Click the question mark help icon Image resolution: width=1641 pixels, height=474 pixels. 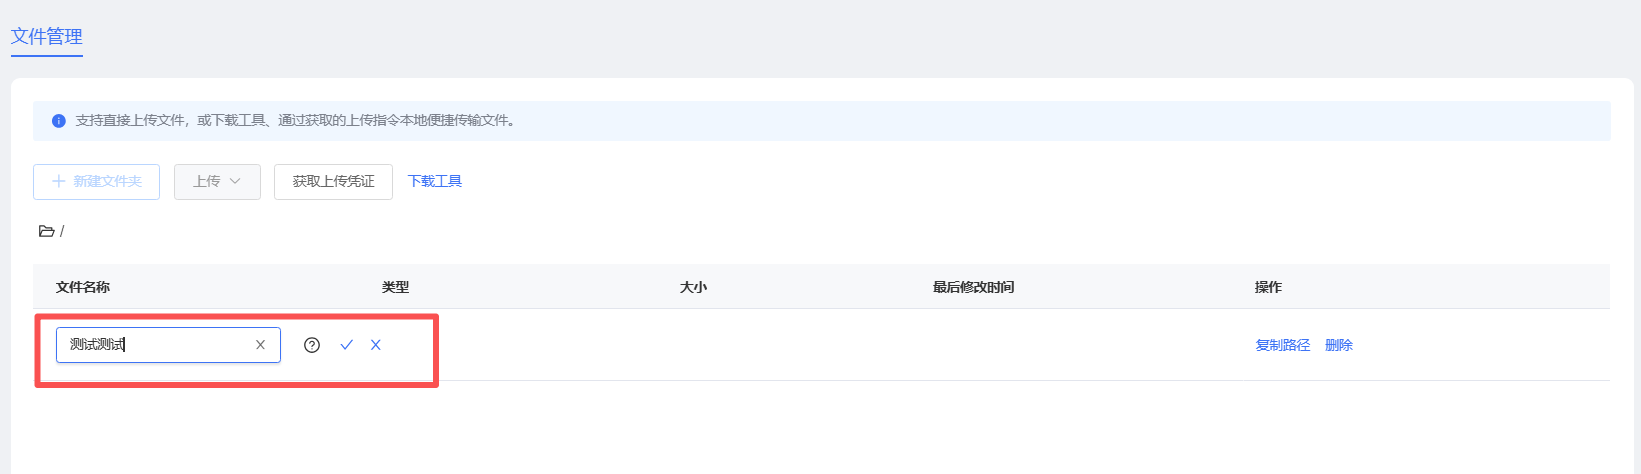tap(312, 345)
